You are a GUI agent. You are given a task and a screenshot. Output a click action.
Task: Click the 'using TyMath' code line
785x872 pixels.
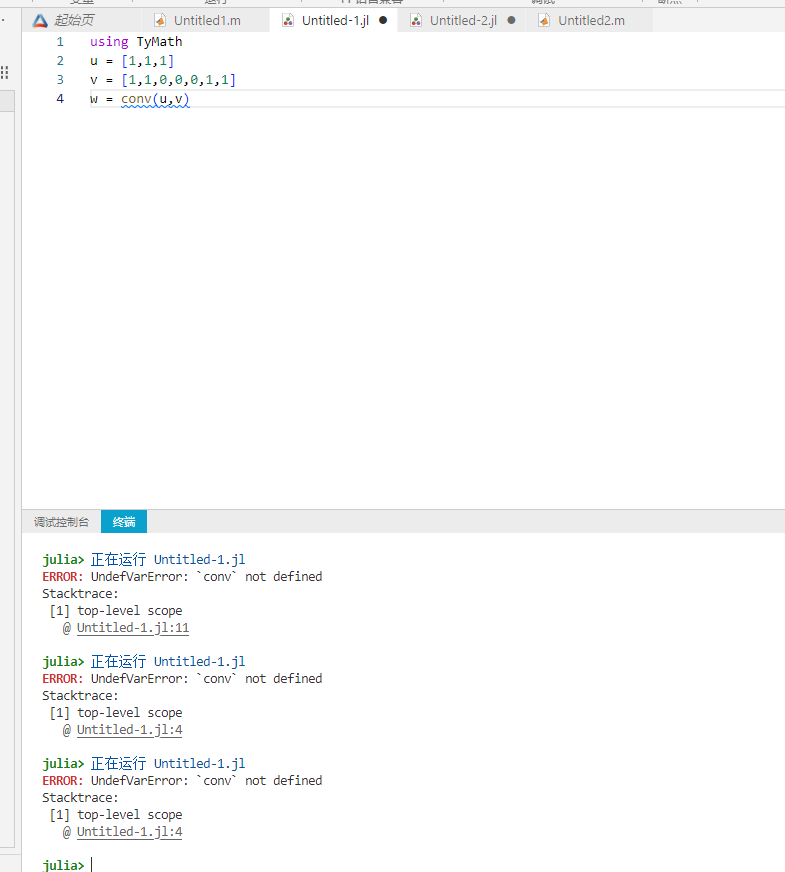point(136,42)
